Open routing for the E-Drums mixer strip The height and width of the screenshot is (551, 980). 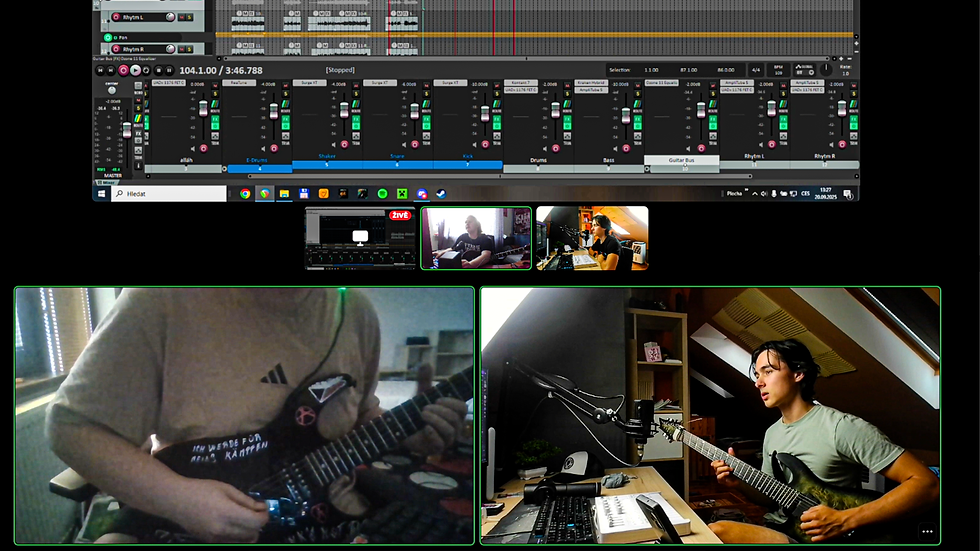click(x=286, y=104)
